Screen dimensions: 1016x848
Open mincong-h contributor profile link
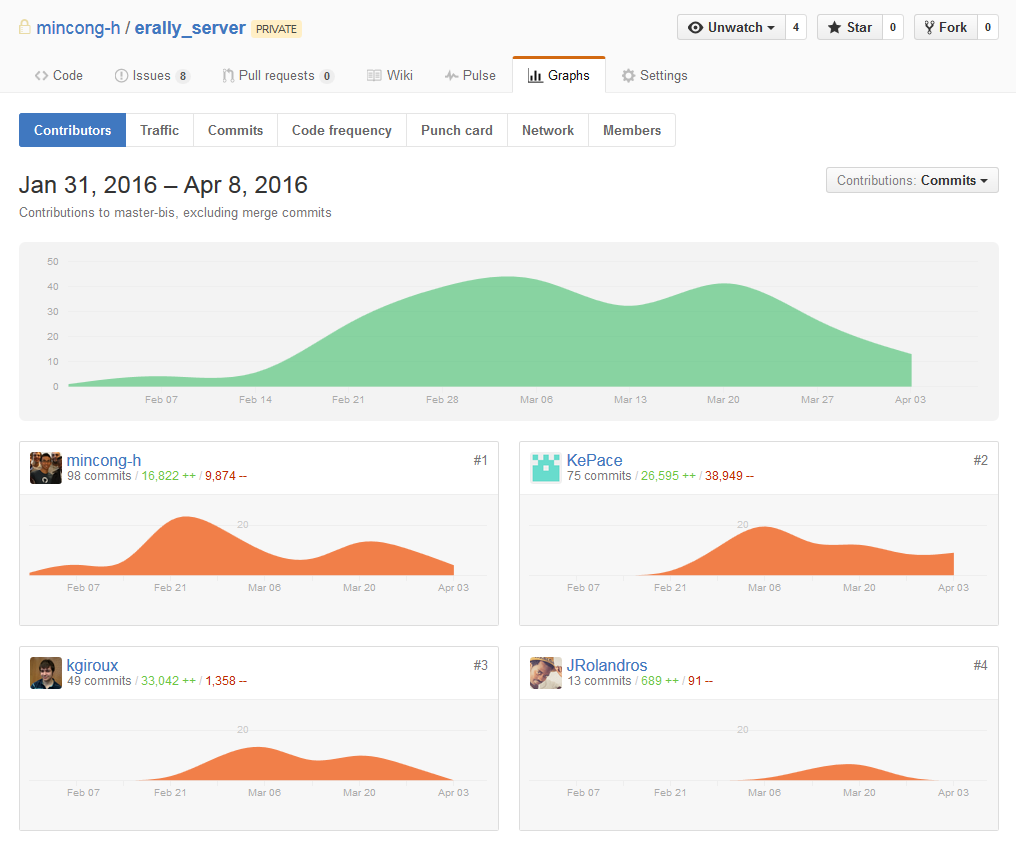pos(104,460)
